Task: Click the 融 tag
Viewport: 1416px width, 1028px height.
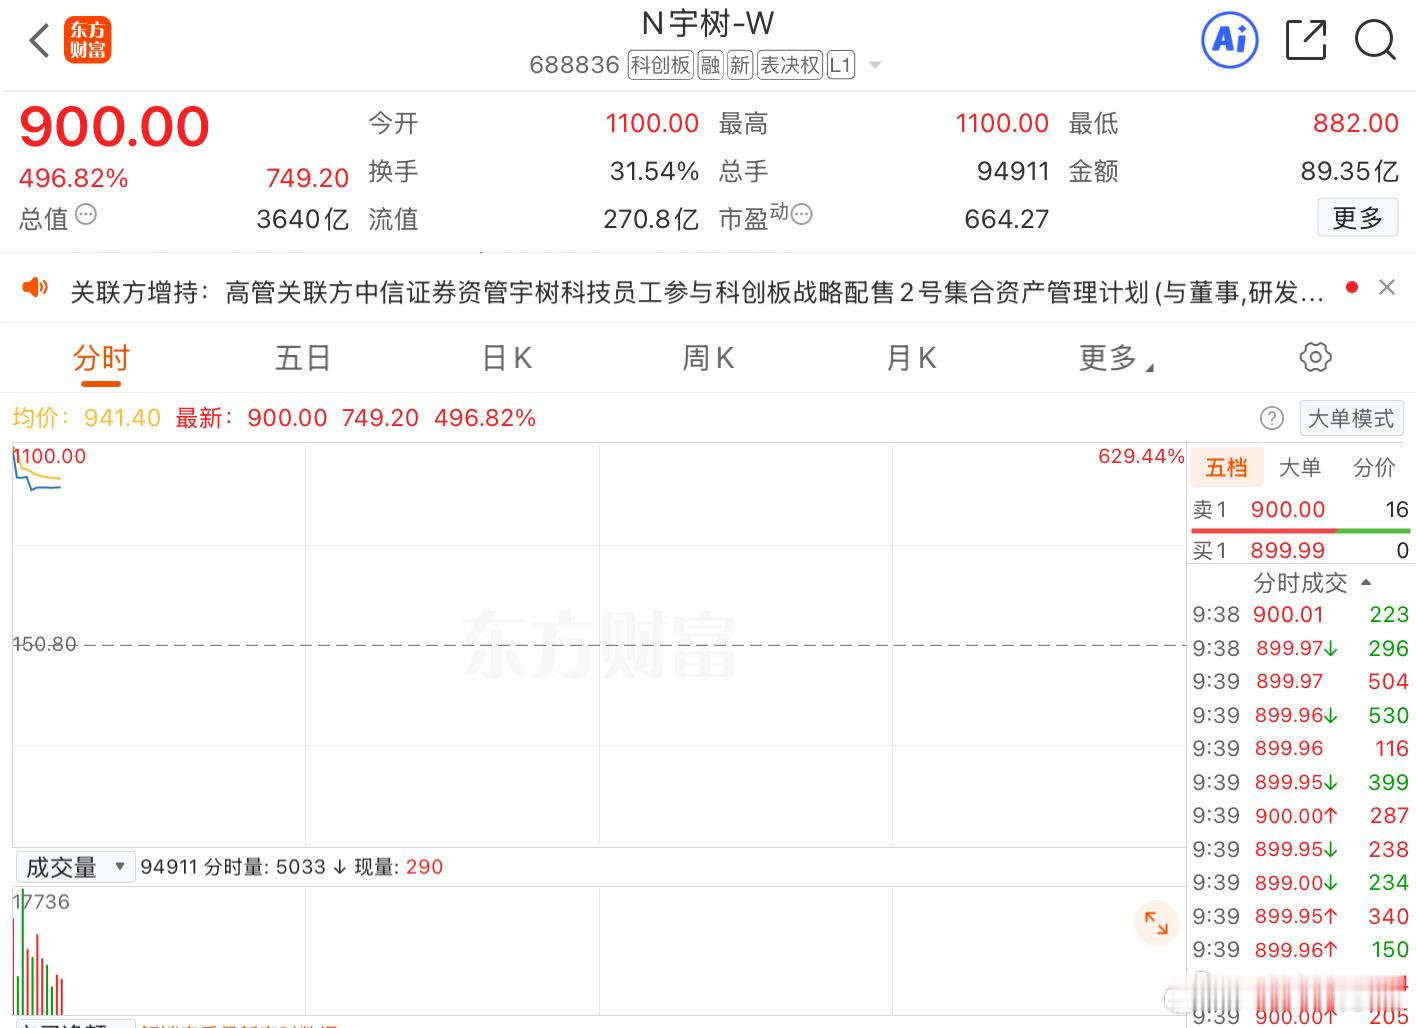Action: point(710,65)
